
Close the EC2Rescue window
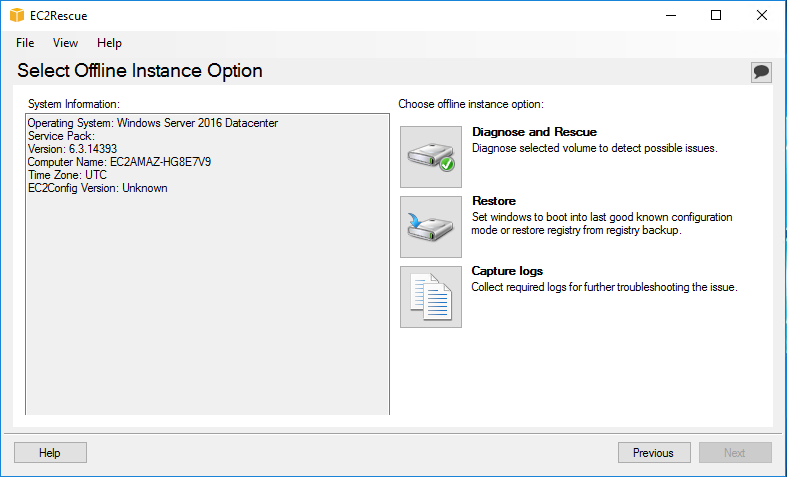click(761, 16)
